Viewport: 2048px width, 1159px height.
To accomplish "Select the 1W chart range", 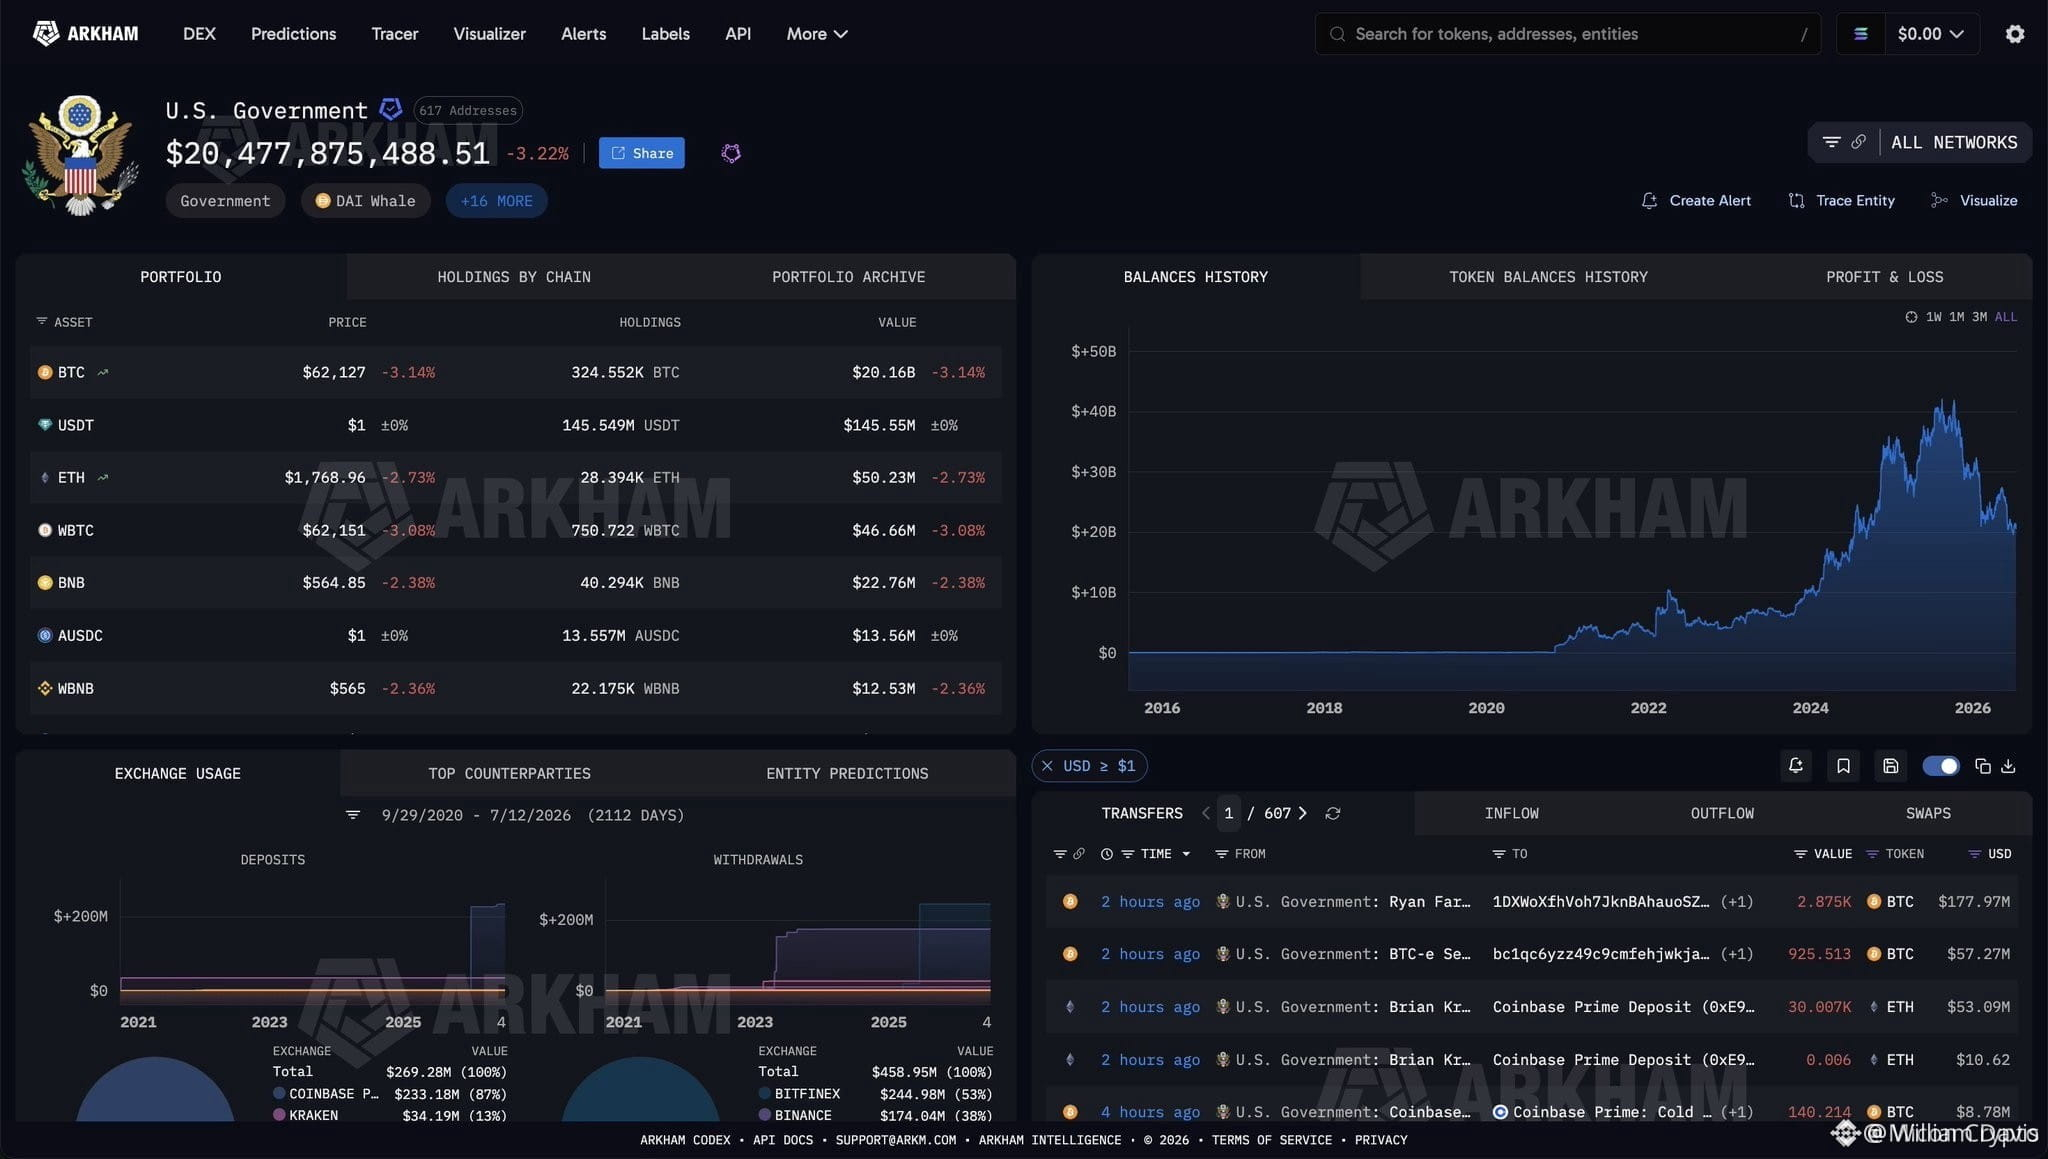I will (1933, 317).
